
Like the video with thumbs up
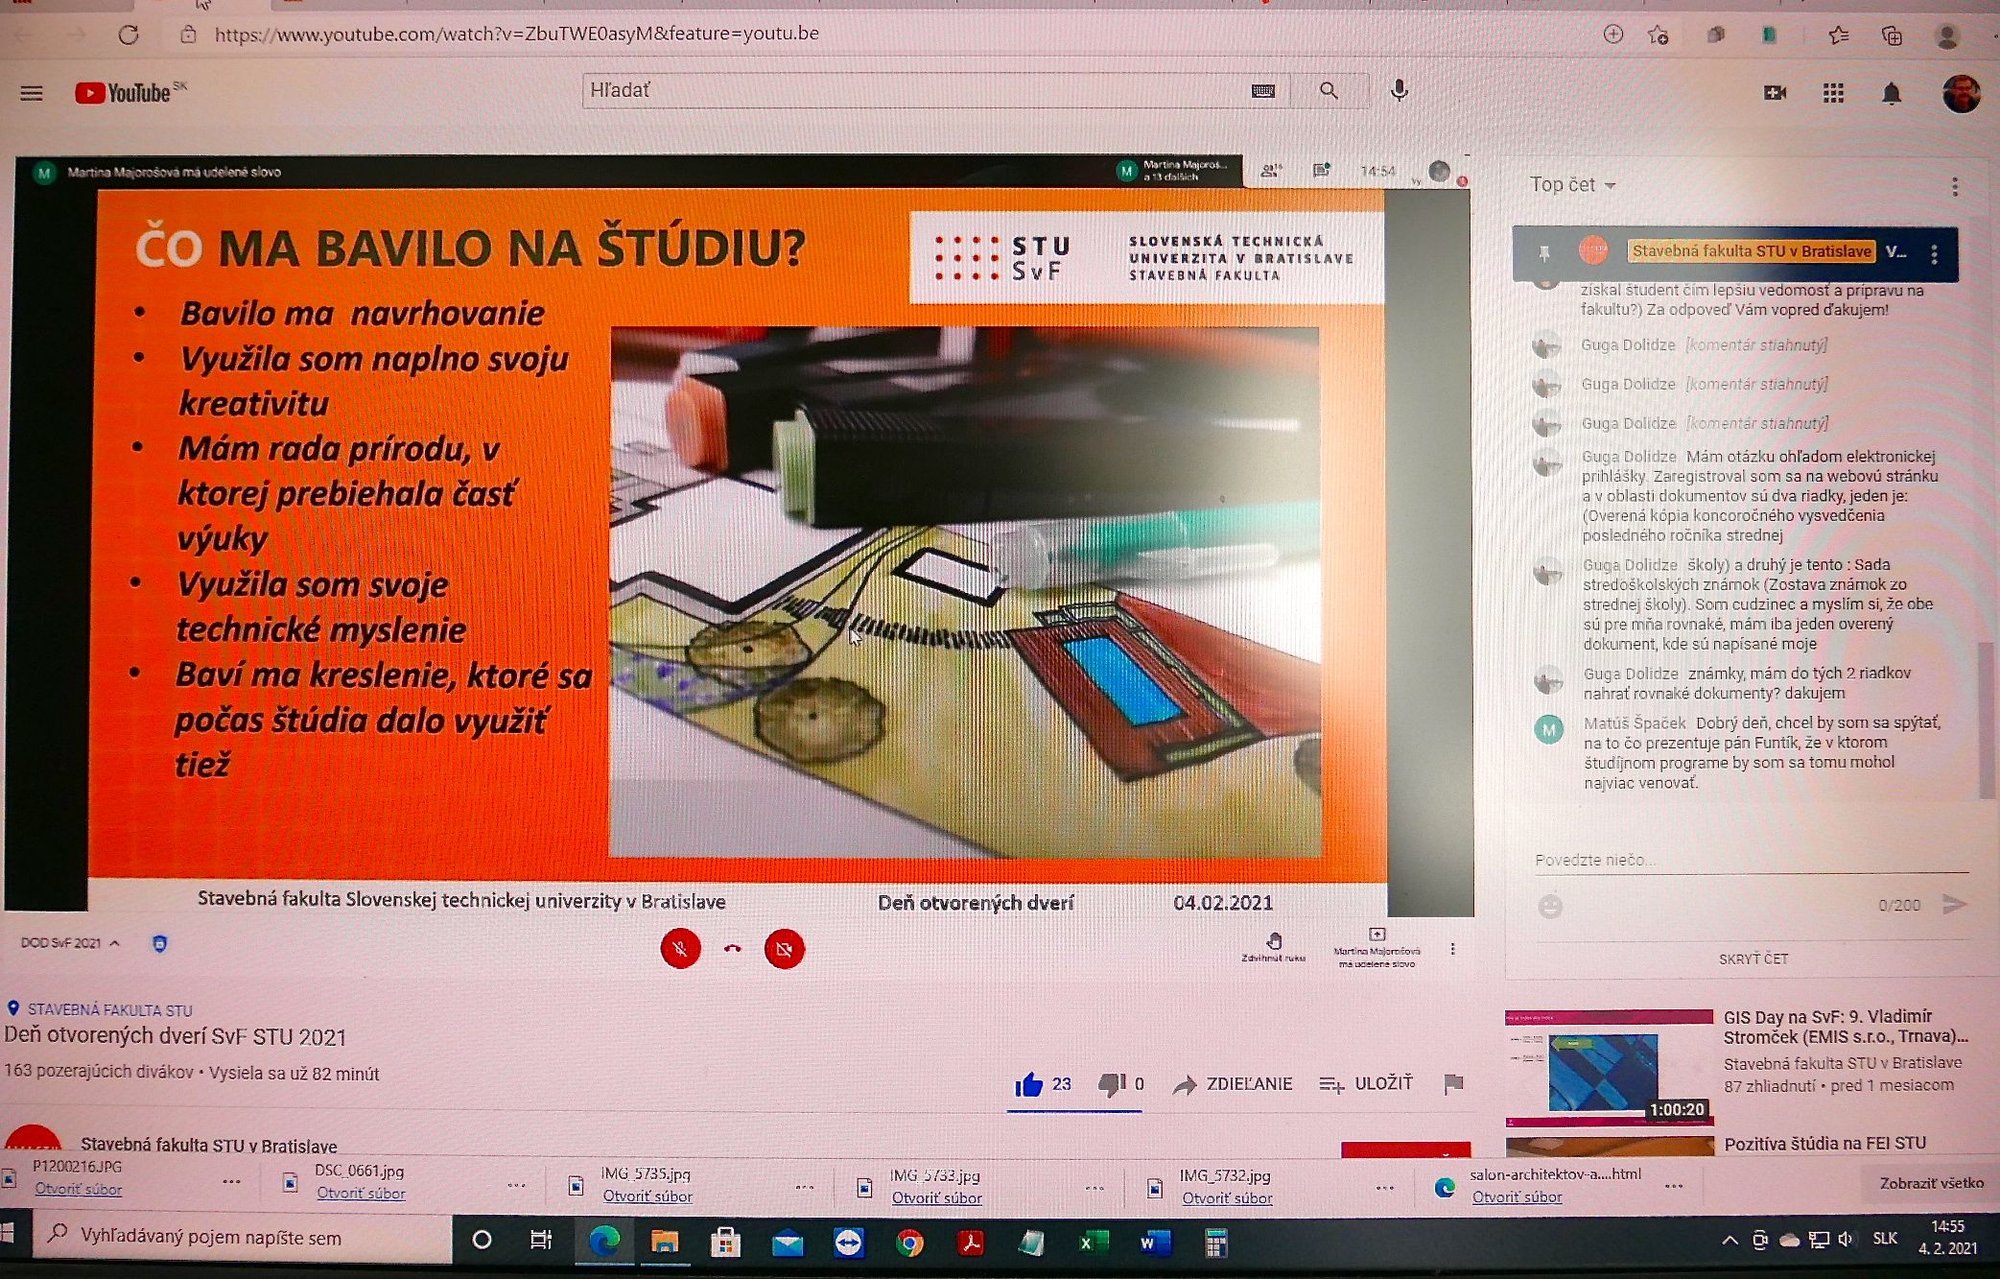click(1029, 1084)
